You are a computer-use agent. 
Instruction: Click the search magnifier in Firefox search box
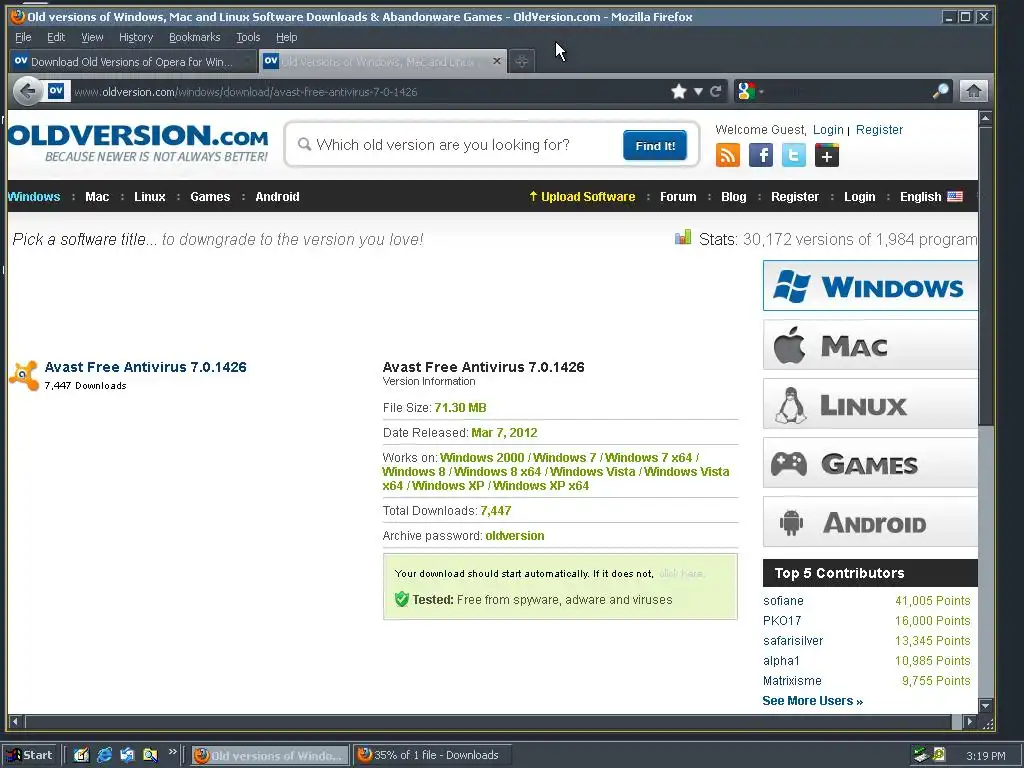pos(940,91)
